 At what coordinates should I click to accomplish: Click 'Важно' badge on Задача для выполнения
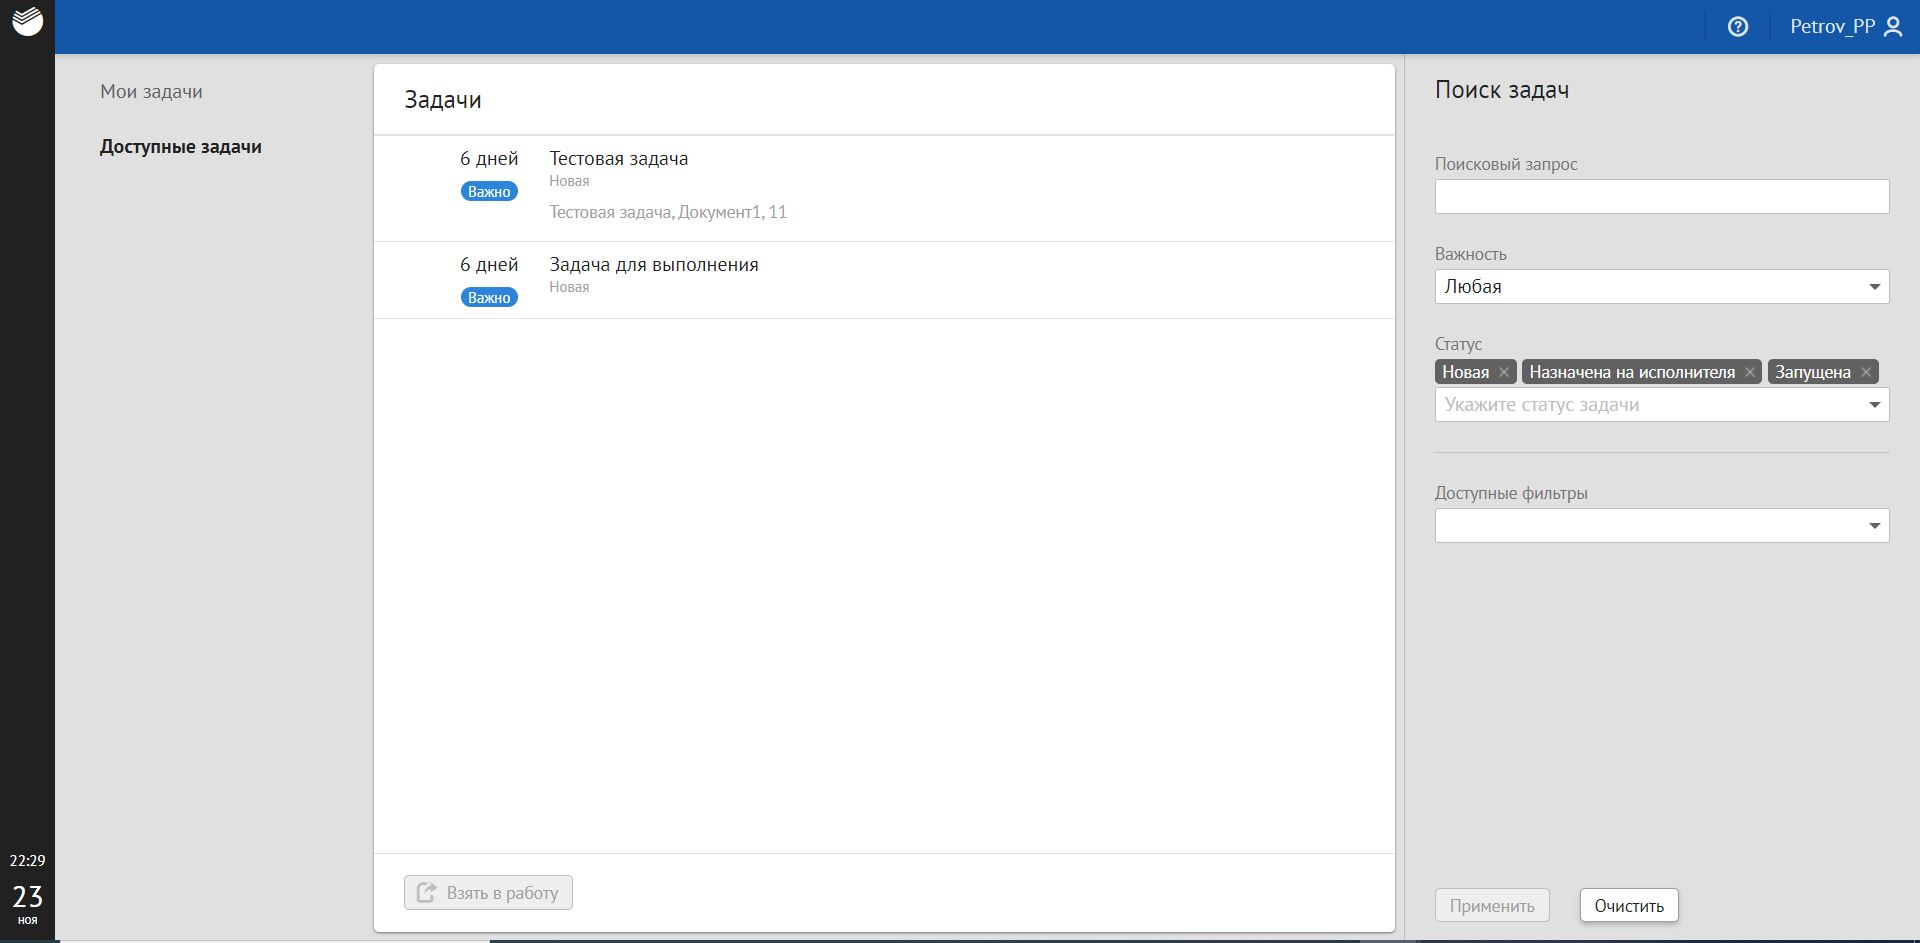(489, 298)
